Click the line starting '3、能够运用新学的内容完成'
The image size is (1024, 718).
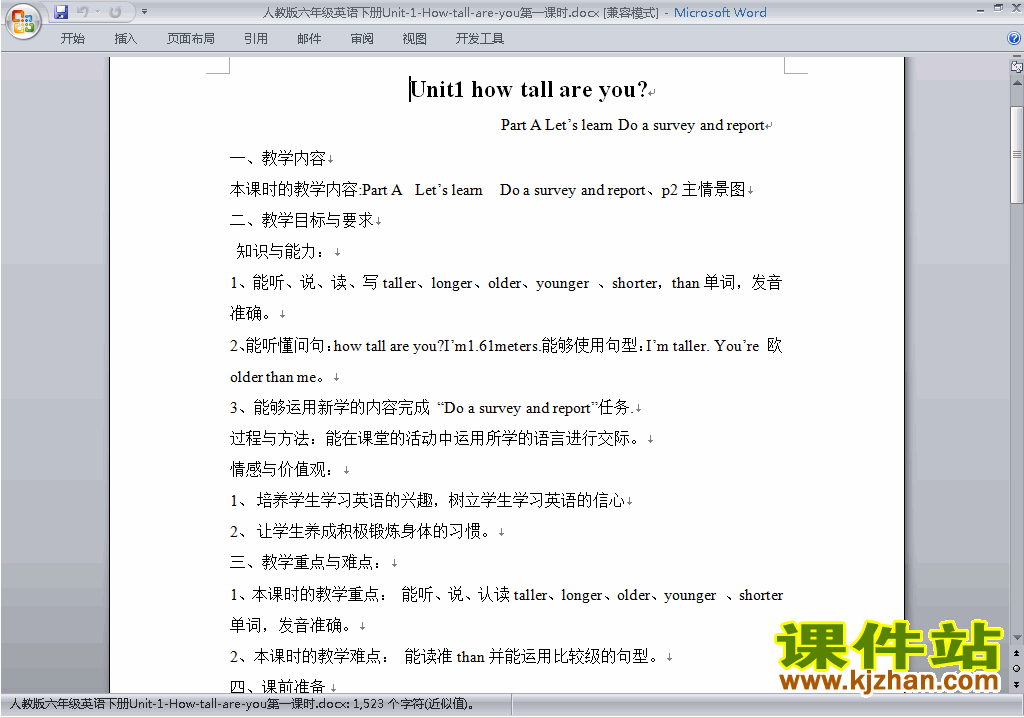tap(430, 408)
